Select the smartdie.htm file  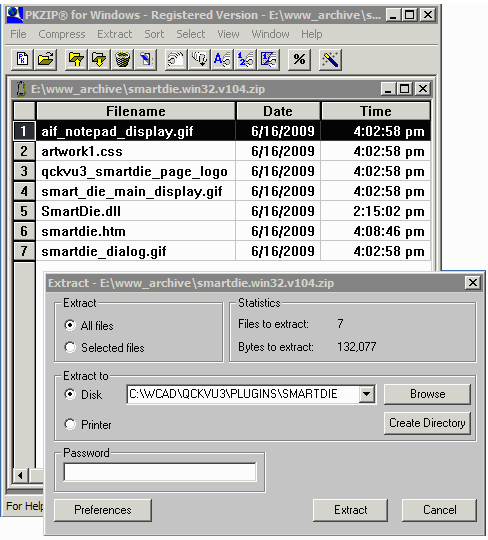pyautogui.click(x=83, y=231)
